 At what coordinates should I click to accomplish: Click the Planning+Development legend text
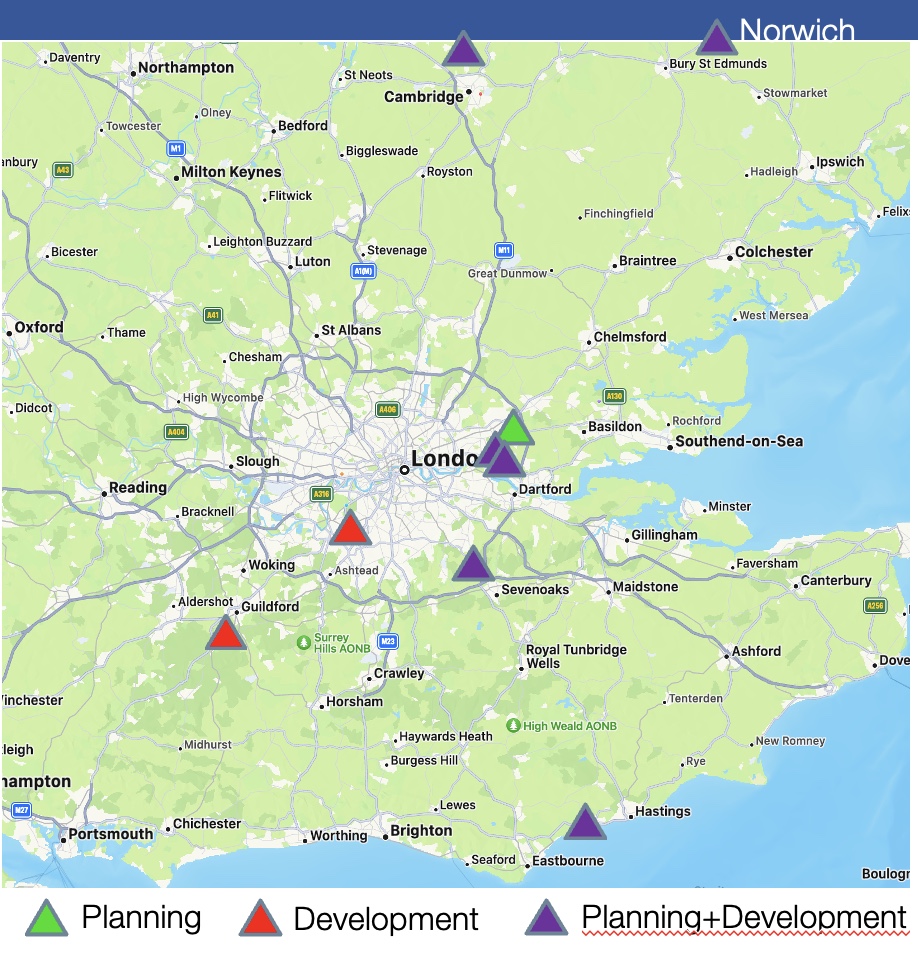tap(743, 918)
